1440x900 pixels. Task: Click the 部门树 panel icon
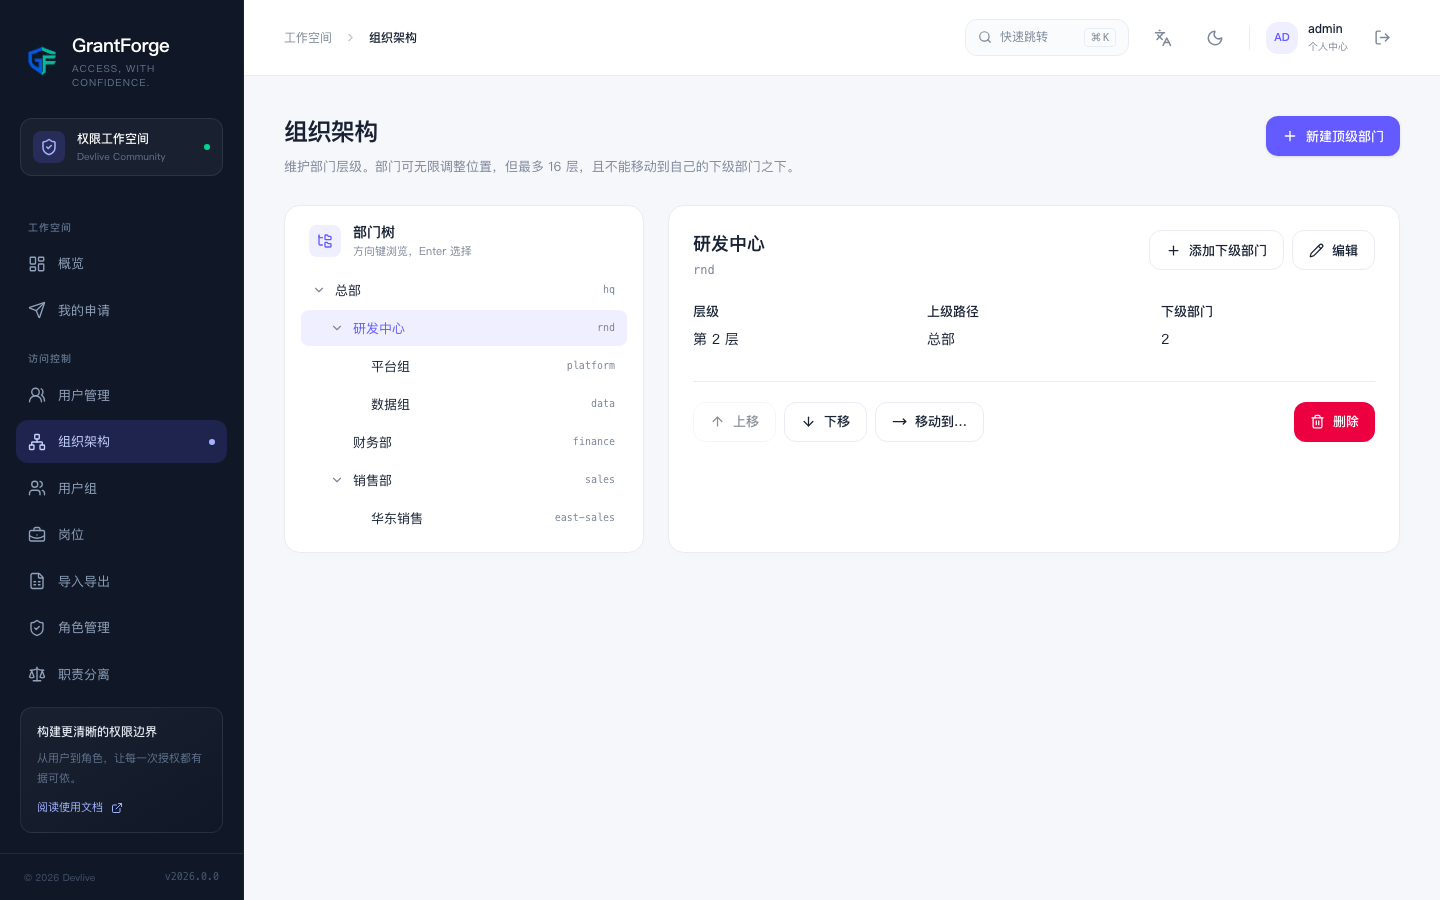(x=325, y=241)
